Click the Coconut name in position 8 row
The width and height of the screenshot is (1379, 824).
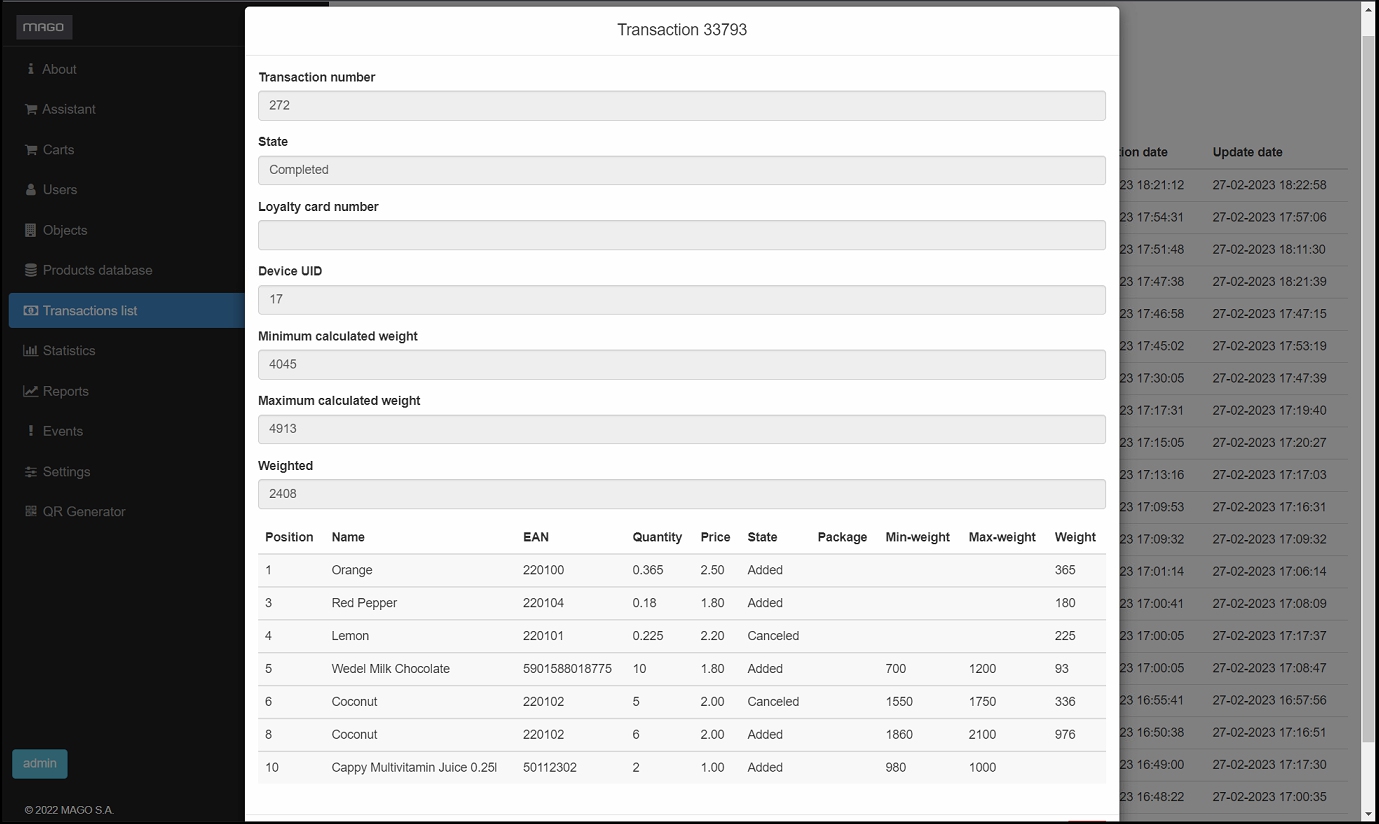coord(354,735)
